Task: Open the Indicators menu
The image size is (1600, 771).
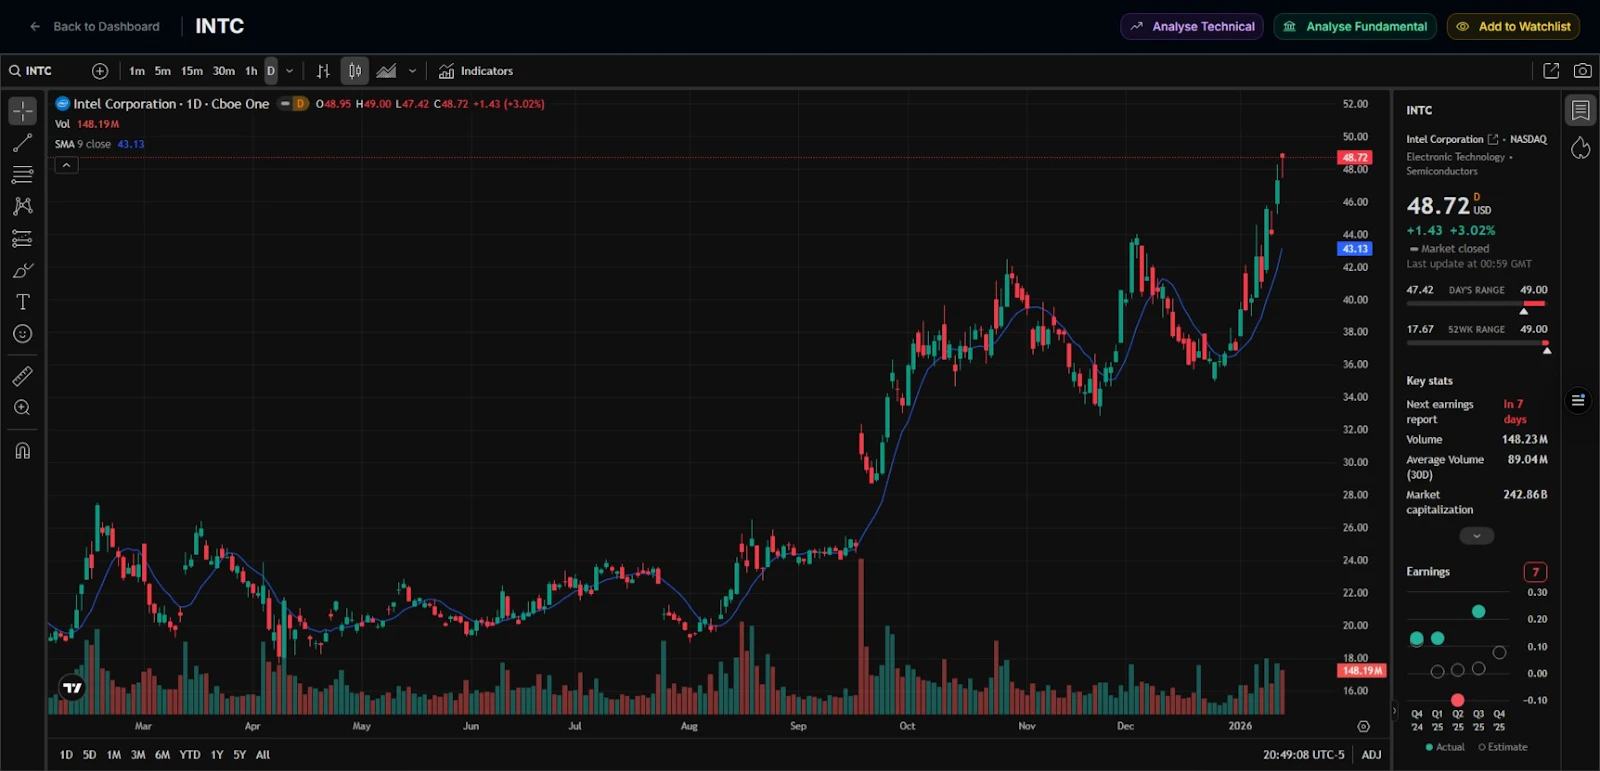Action: [476, 71]
